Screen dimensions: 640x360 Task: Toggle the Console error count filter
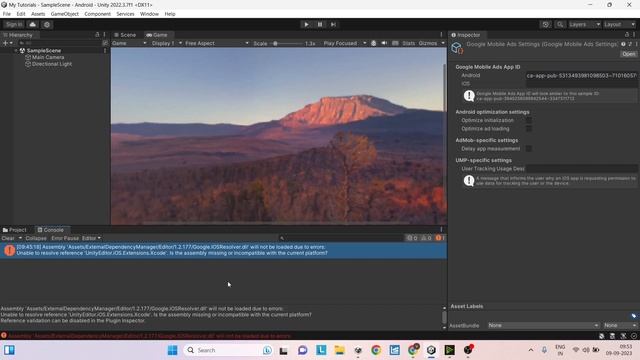coord(440,238)
